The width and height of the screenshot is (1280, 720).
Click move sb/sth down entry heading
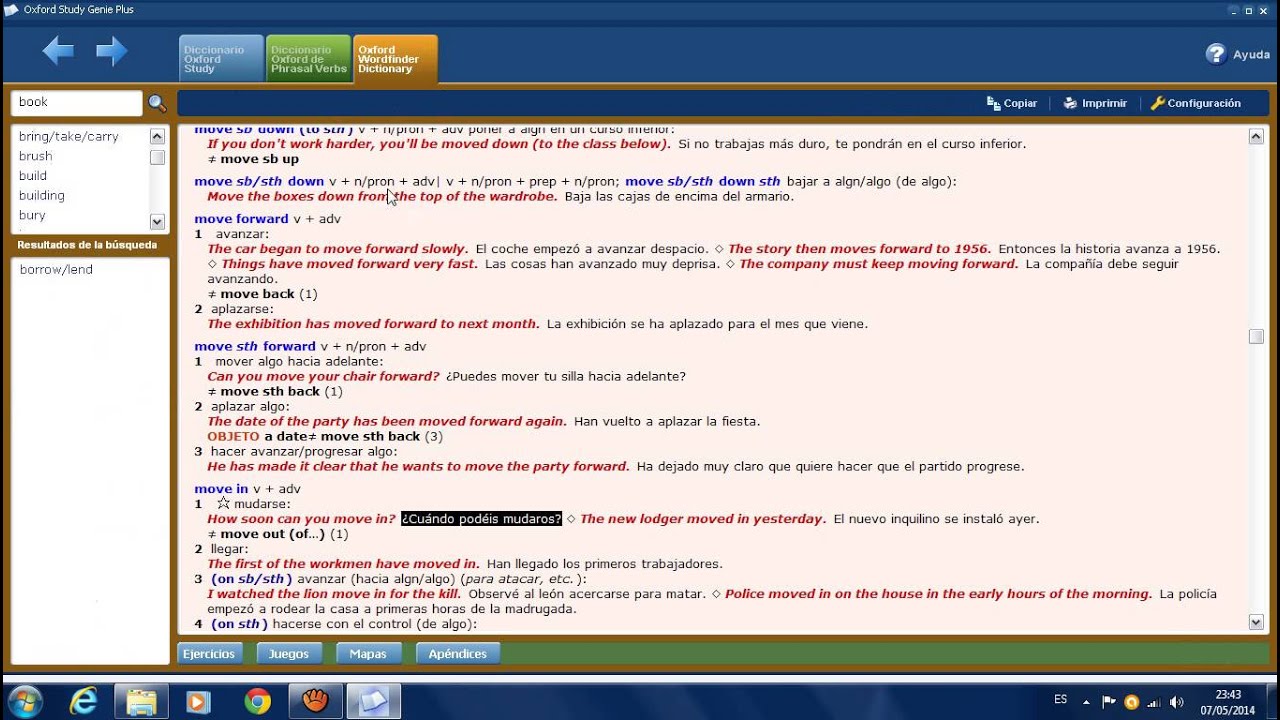click(x=259, y=181)
